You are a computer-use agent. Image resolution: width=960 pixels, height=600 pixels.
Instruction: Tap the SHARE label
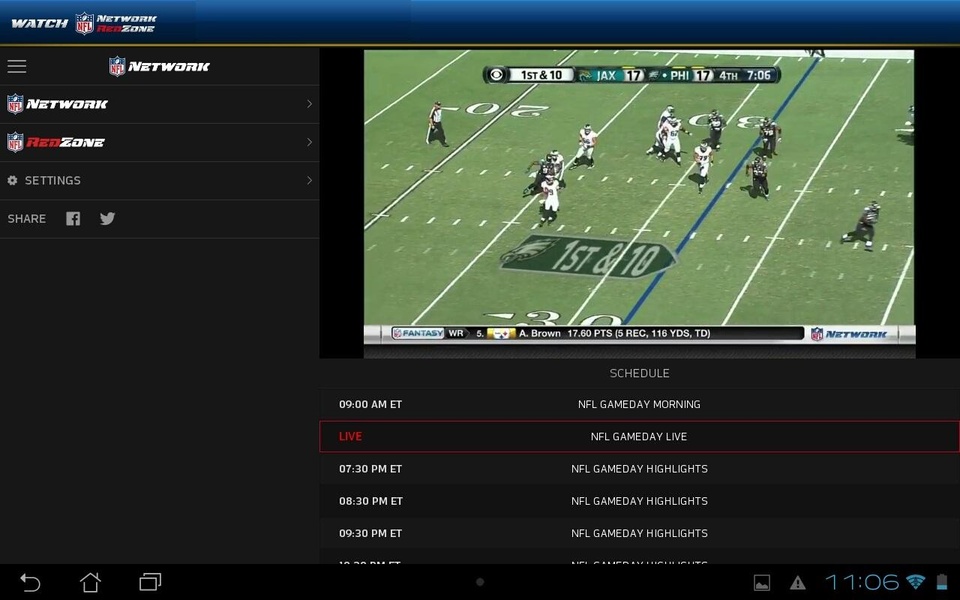pos(26,219)
